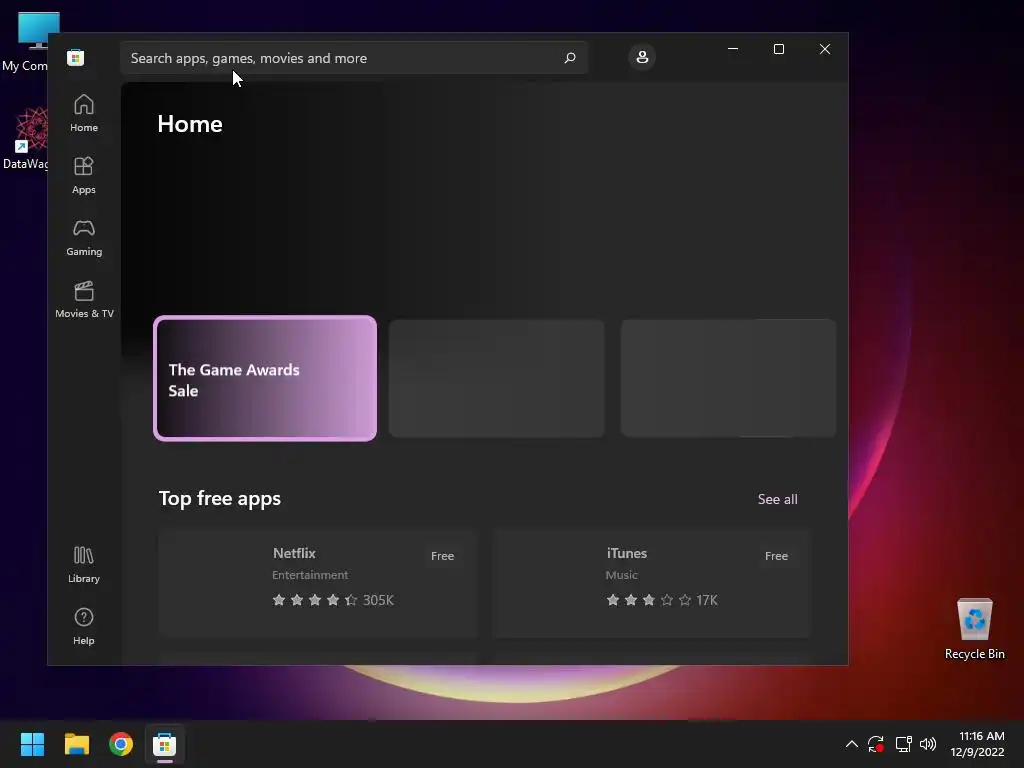The image size is (1024, 768).
Task: Show hidden tray icons chevron
Action: [x=852, y=744]
